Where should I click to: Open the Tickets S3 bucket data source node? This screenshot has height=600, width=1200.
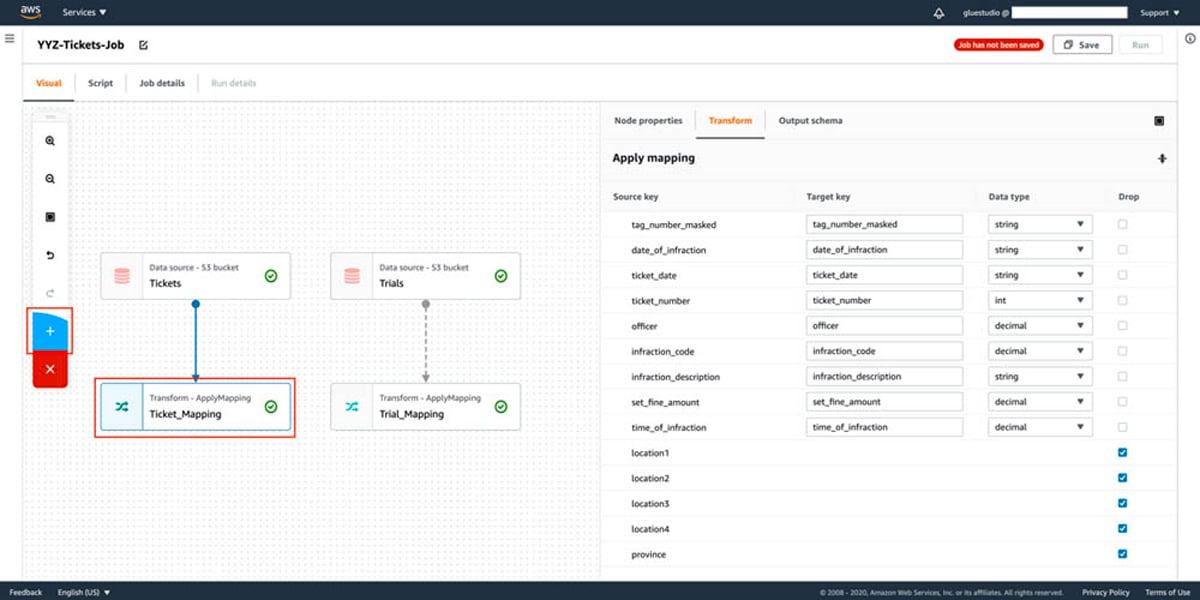click(x=194, y=275)
